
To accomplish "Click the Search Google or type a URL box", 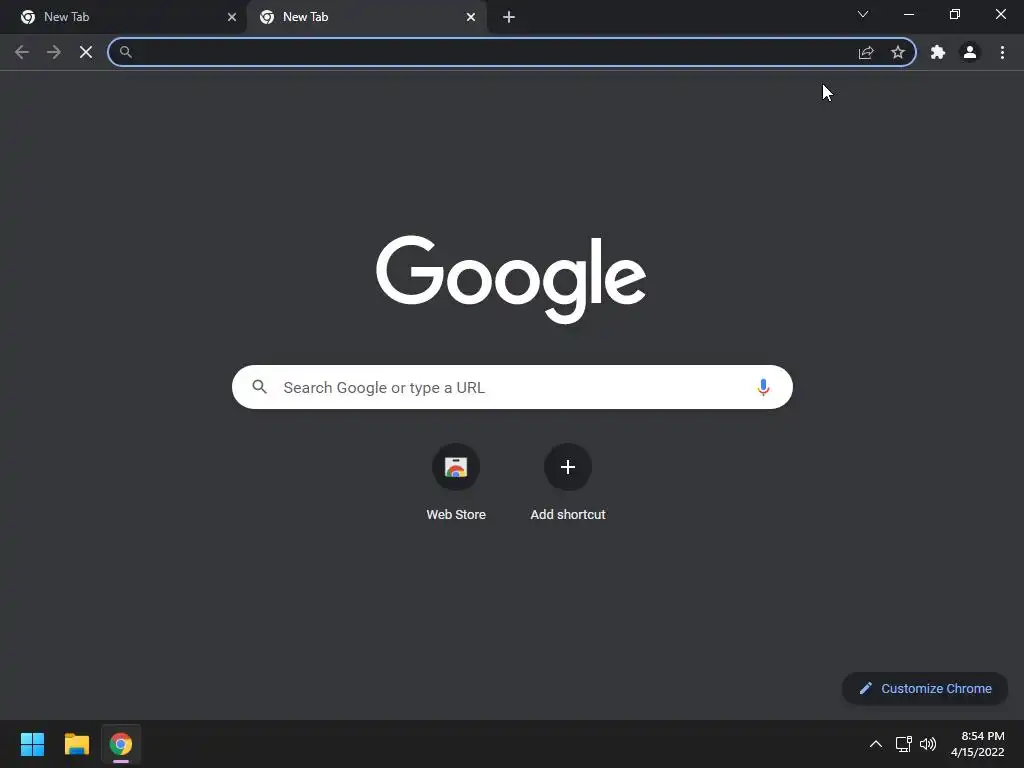I will click(x=512, y=387).
